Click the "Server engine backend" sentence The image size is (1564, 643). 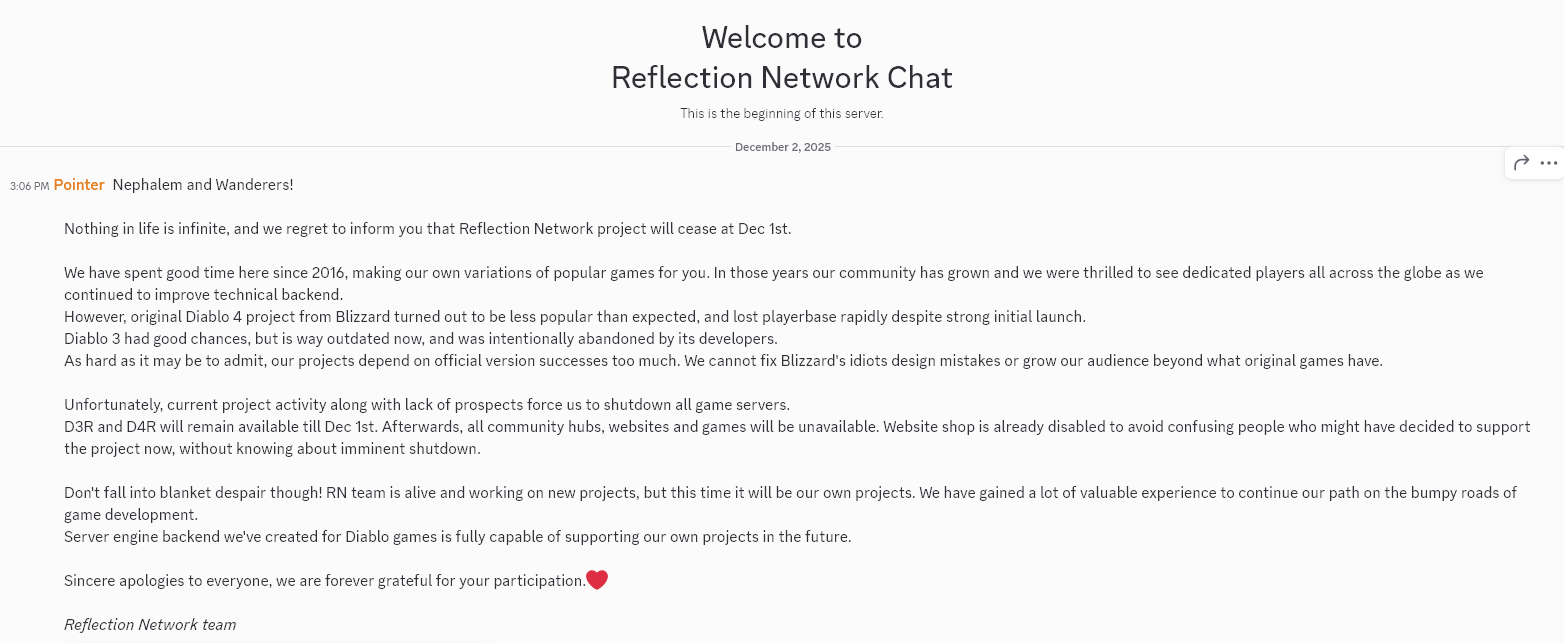[x=457, y=537]
